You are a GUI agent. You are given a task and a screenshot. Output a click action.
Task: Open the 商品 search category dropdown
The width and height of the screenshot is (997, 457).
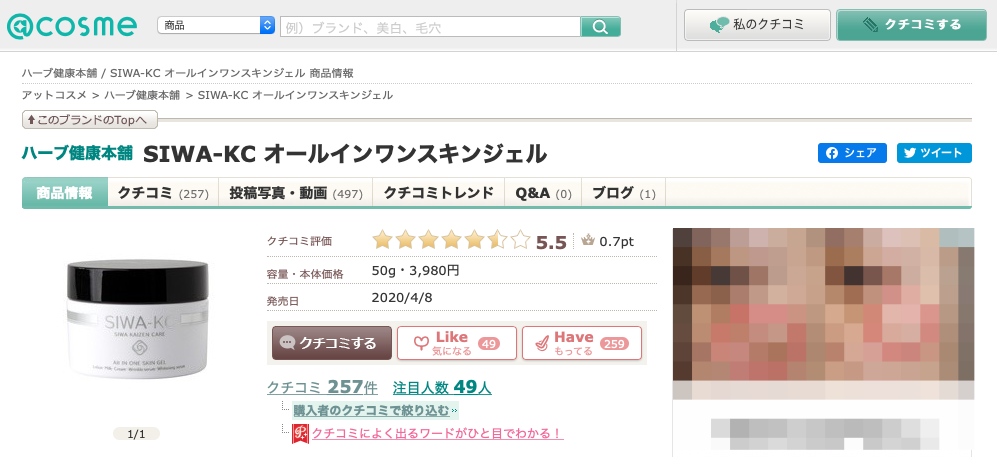pos(216,25)
